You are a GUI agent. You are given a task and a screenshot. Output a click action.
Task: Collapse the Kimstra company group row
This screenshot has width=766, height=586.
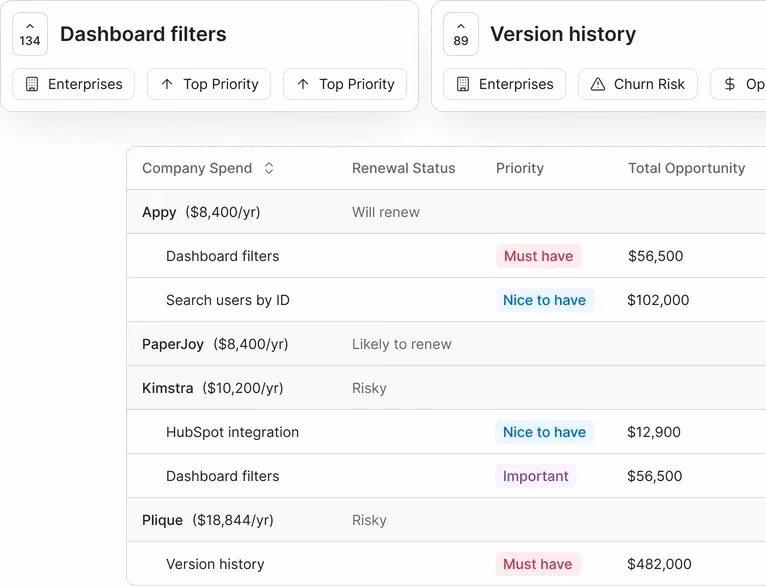click(x=168, y=388)
